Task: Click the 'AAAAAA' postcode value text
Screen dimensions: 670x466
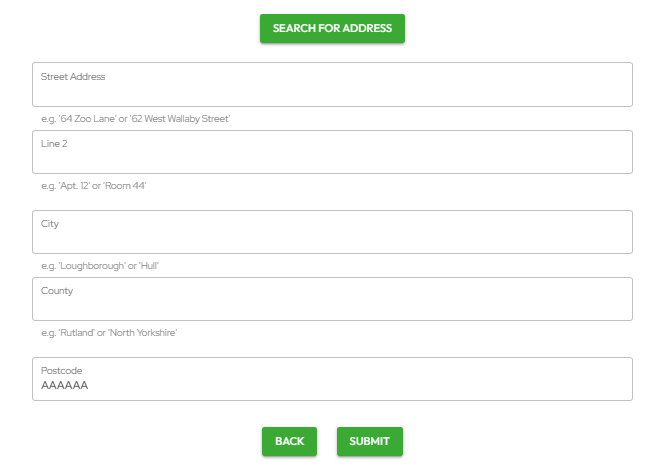Action: pos(64,385)
